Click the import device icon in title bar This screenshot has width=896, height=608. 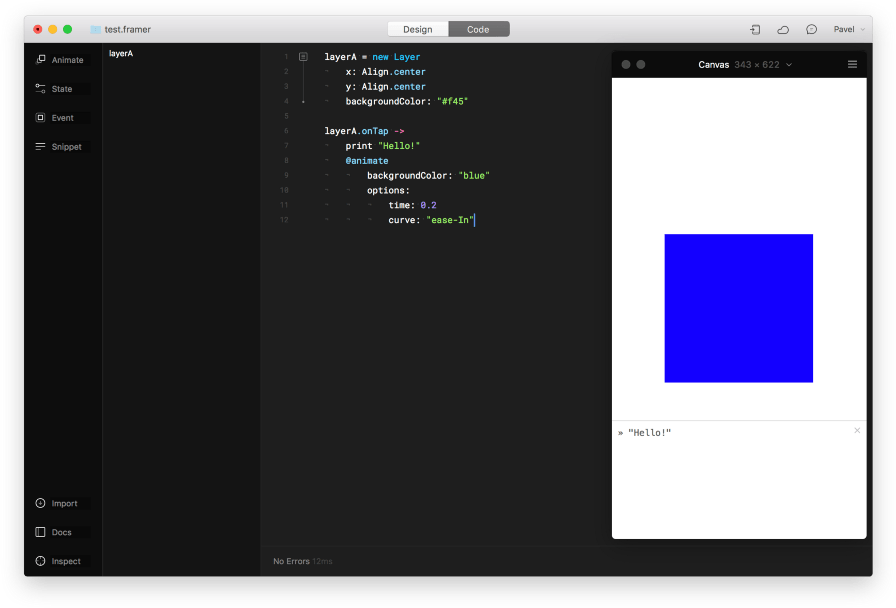pyautogui.click(x=755, y=29)
